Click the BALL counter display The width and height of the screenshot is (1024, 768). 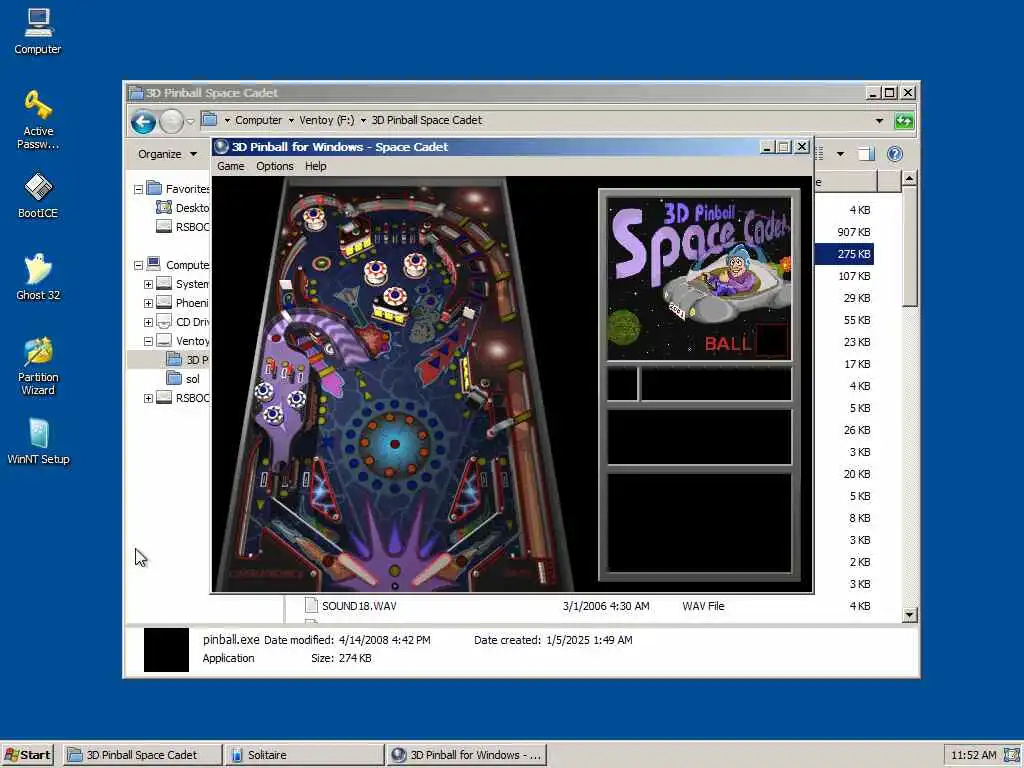(746, 342)
